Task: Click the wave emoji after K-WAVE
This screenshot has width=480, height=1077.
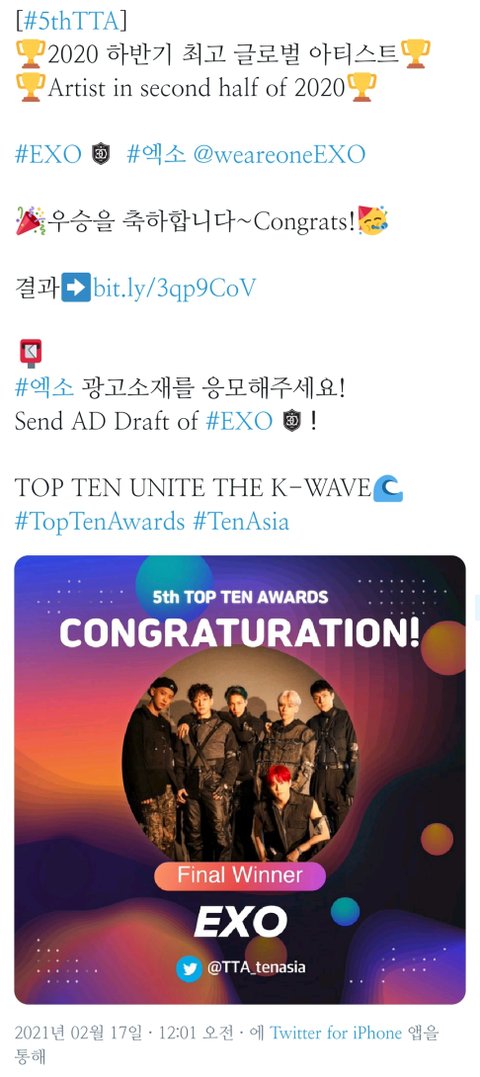Action: (387, 488)
